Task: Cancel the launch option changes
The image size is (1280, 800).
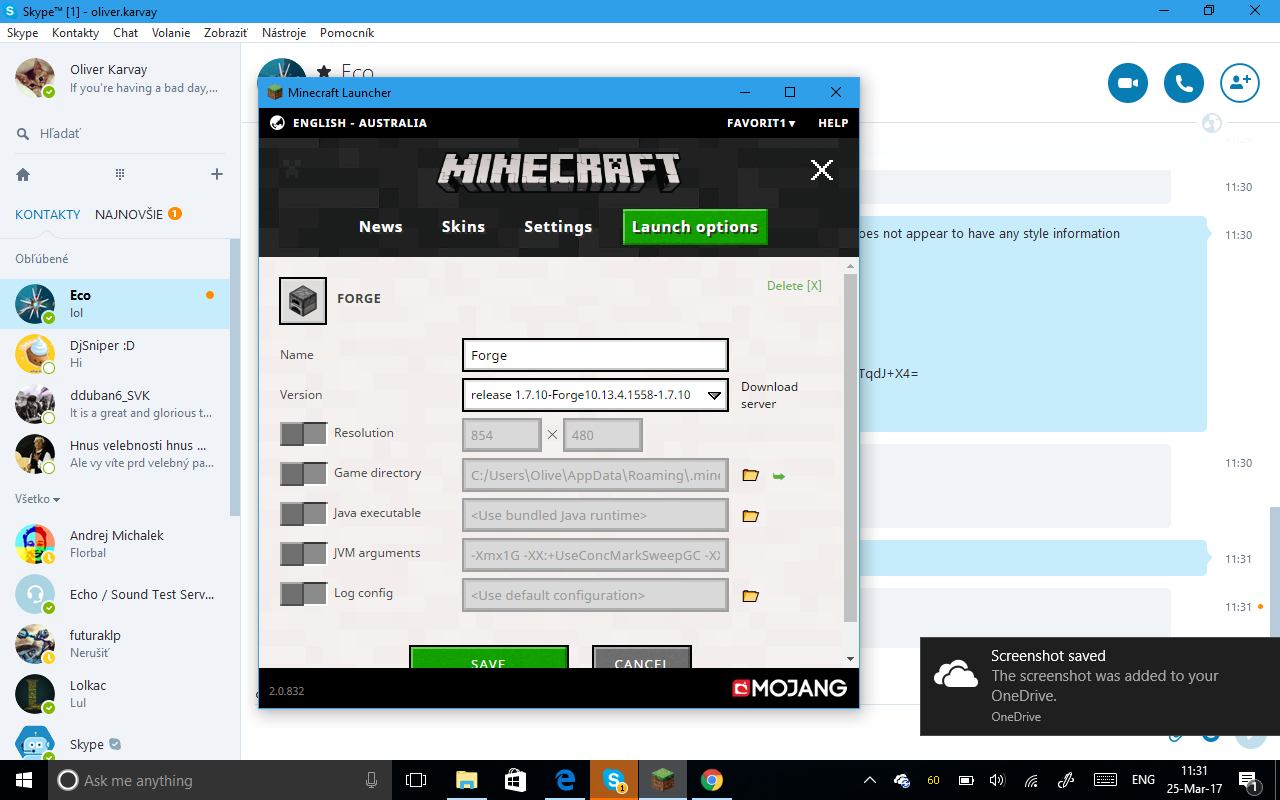Action: click(642, 657)
